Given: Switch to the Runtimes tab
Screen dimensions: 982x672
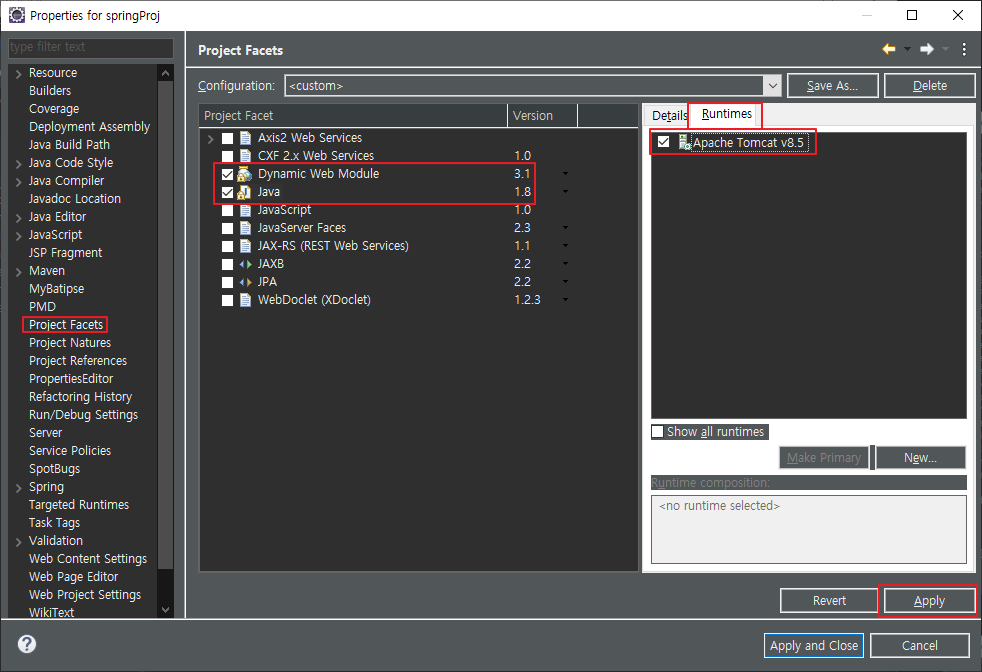Looking at the screenshot, I should click(726, 114).
